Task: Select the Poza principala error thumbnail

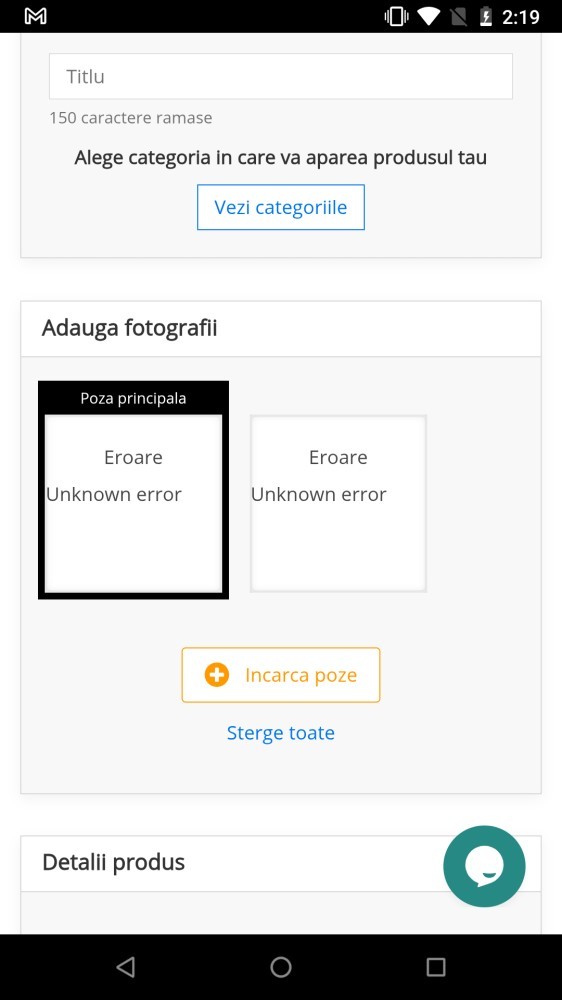Action: pos(133,490)
